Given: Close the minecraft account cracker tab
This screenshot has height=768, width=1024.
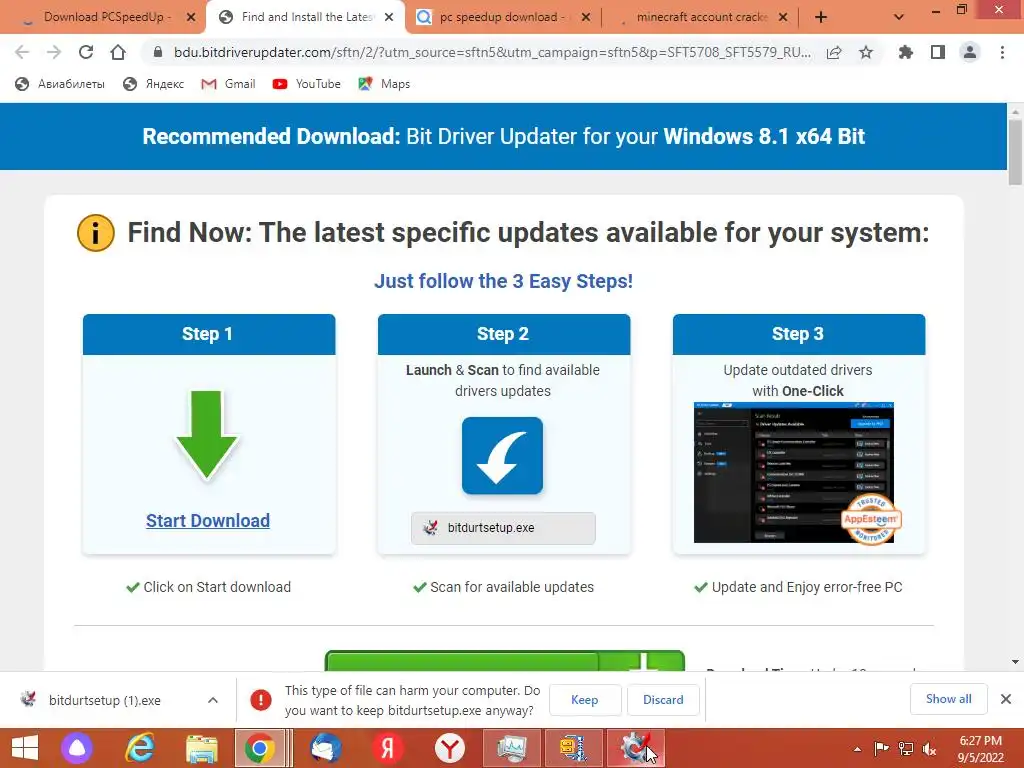Looking at the screenshot, I should click(x=783, y=18).
